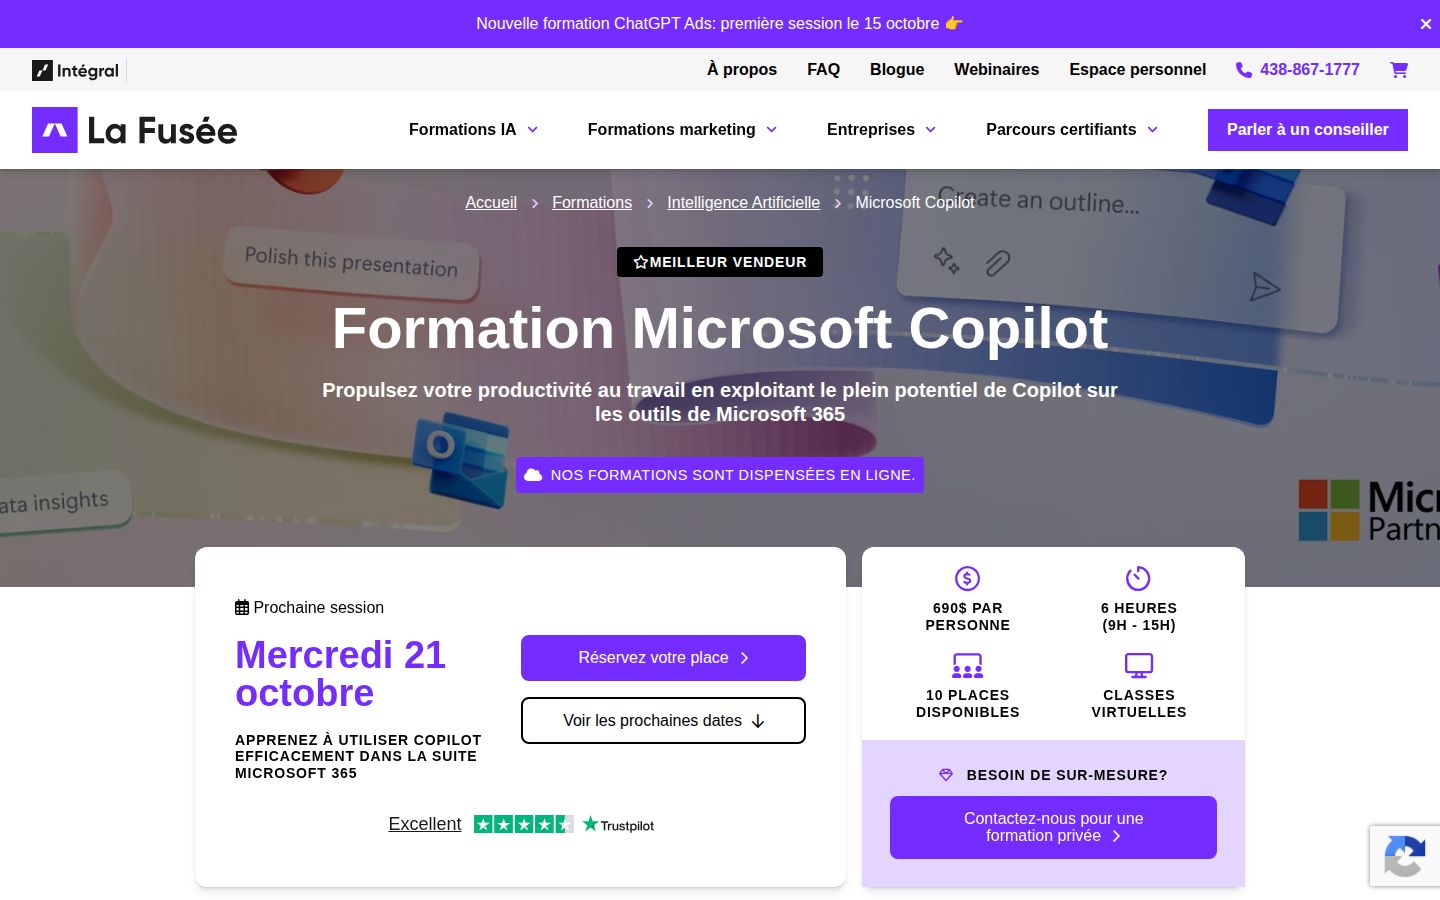1440x900 pixels.
Task: Click the ChatGPT Ads announcement text
Action: pyautogui.click(x=719, y=24)
